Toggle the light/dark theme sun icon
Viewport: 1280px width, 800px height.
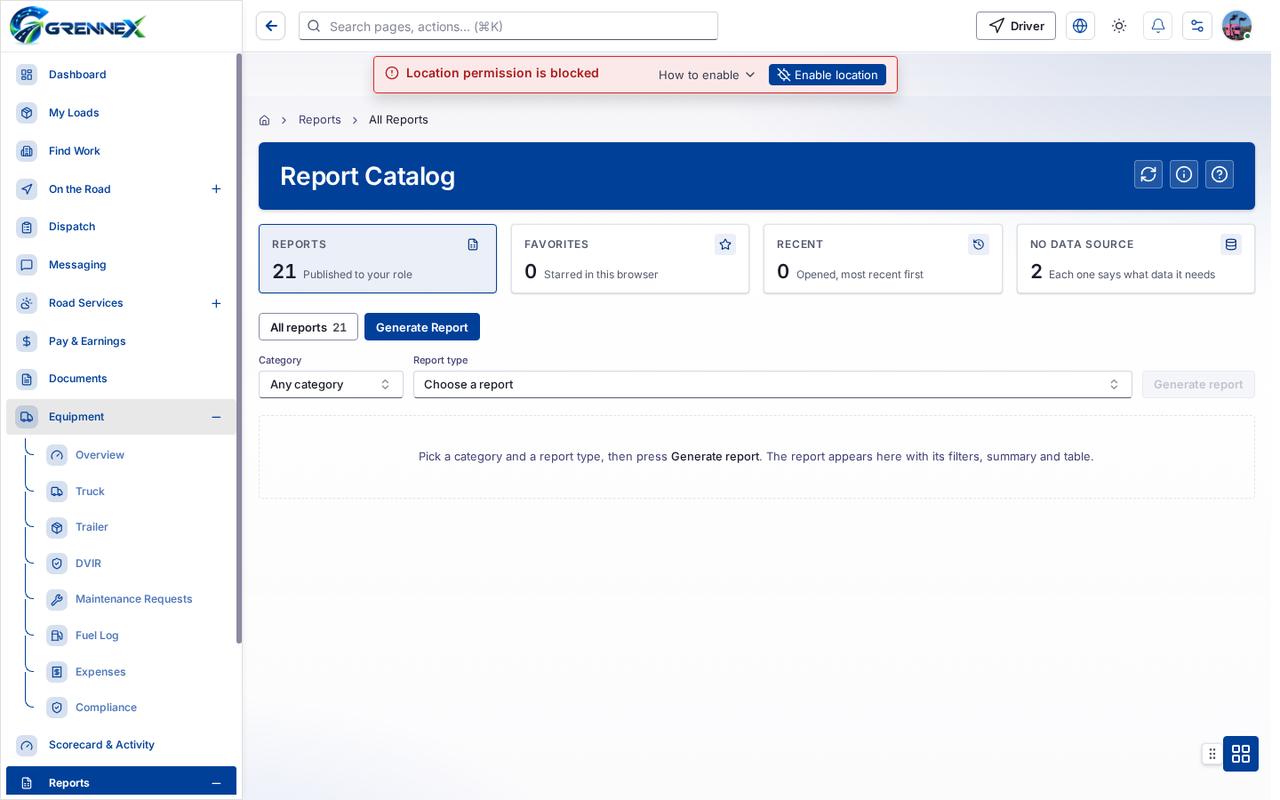click(x=1119, y=26)
